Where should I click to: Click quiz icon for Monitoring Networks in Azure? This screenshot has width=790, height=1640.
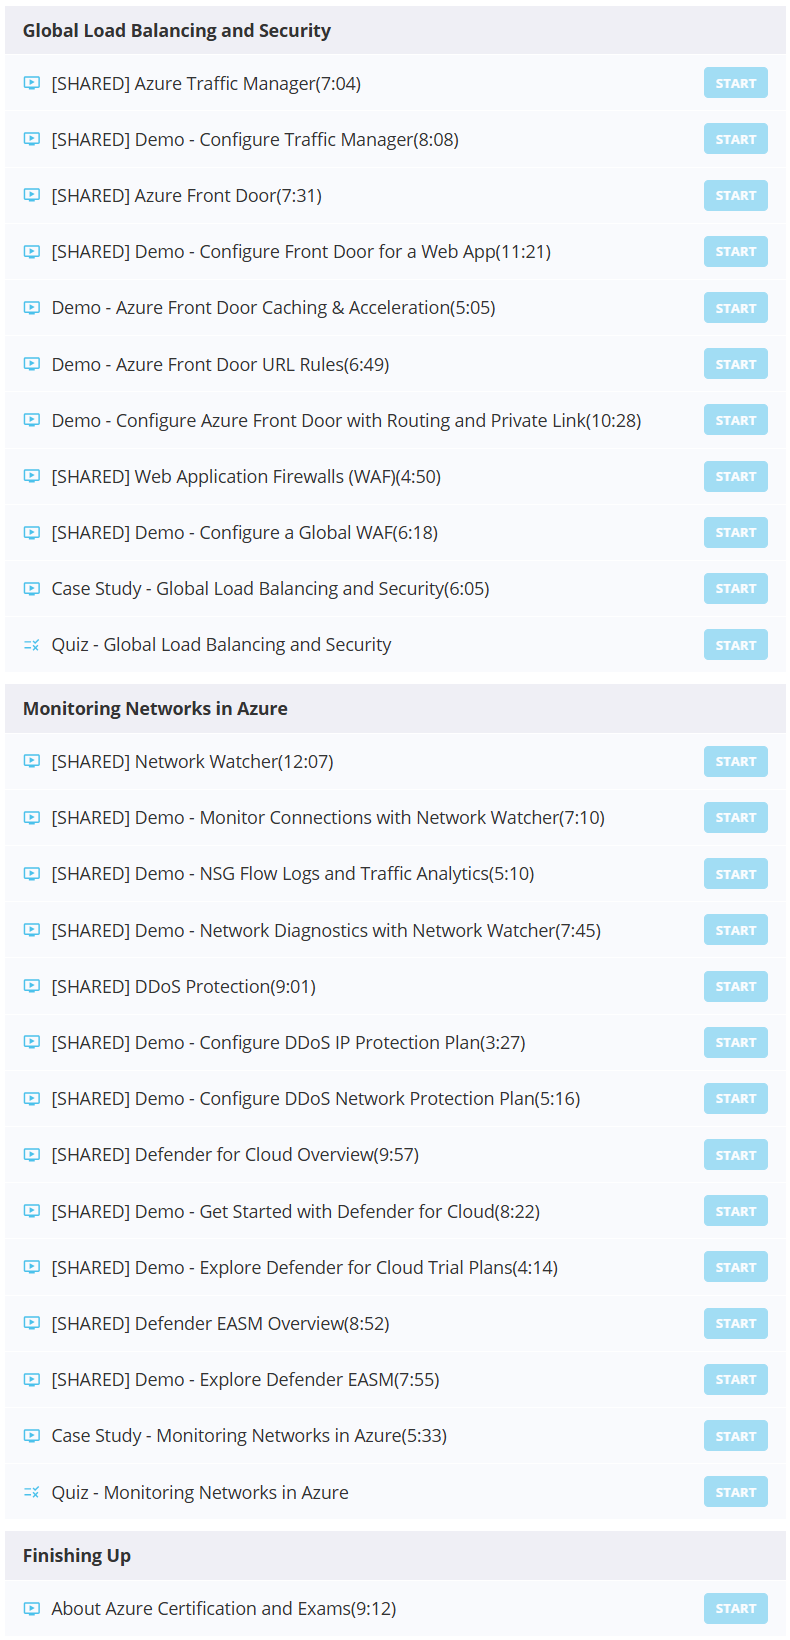(x=32, y=1492)
